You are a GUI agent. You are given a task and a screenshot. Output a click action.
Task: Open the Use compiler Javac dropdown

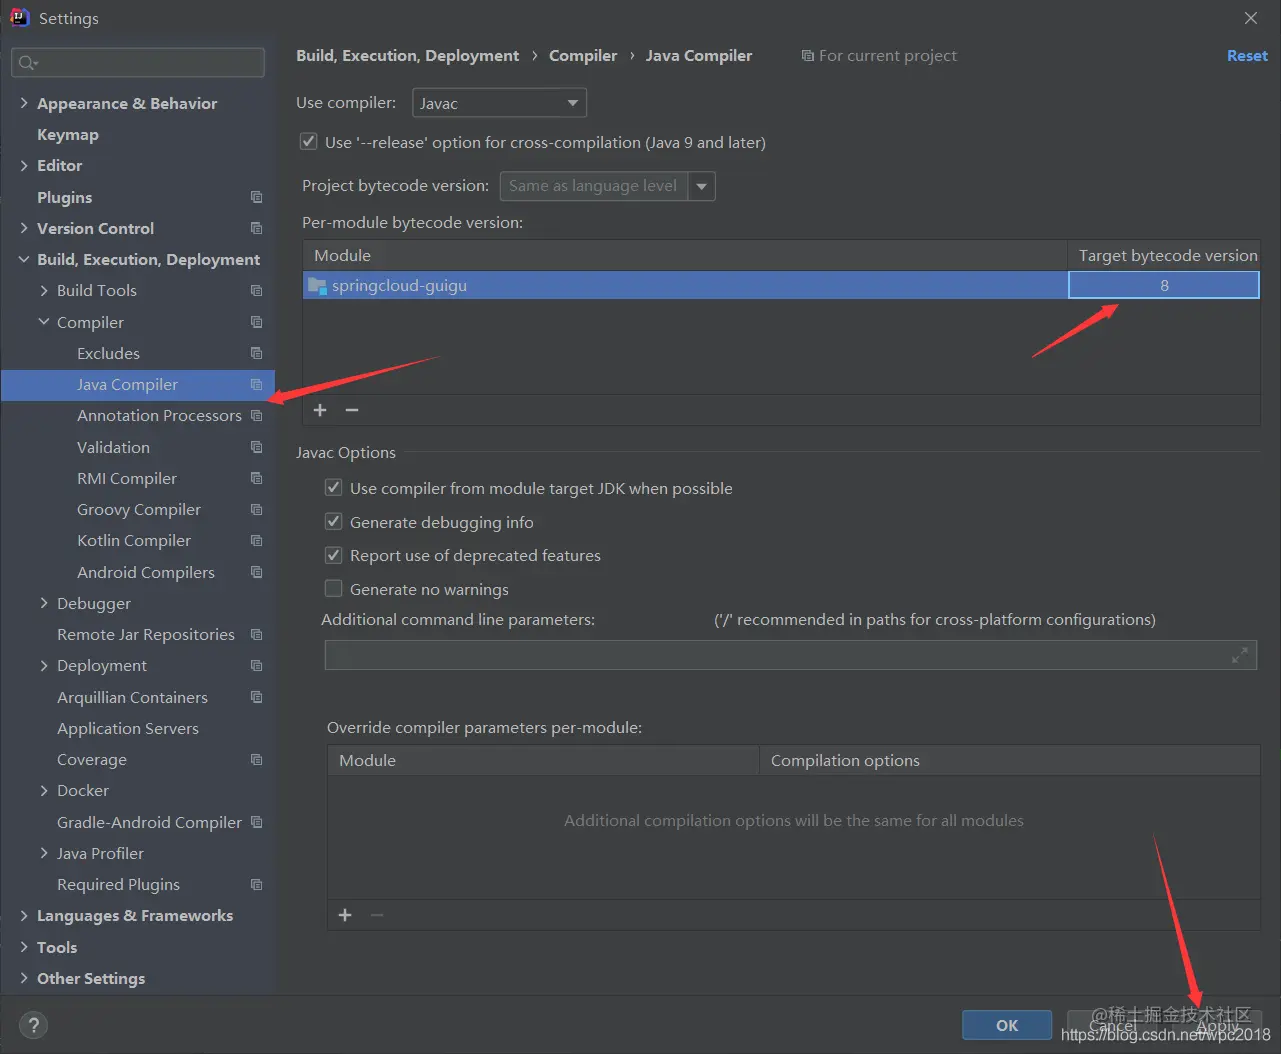[499, 103]
